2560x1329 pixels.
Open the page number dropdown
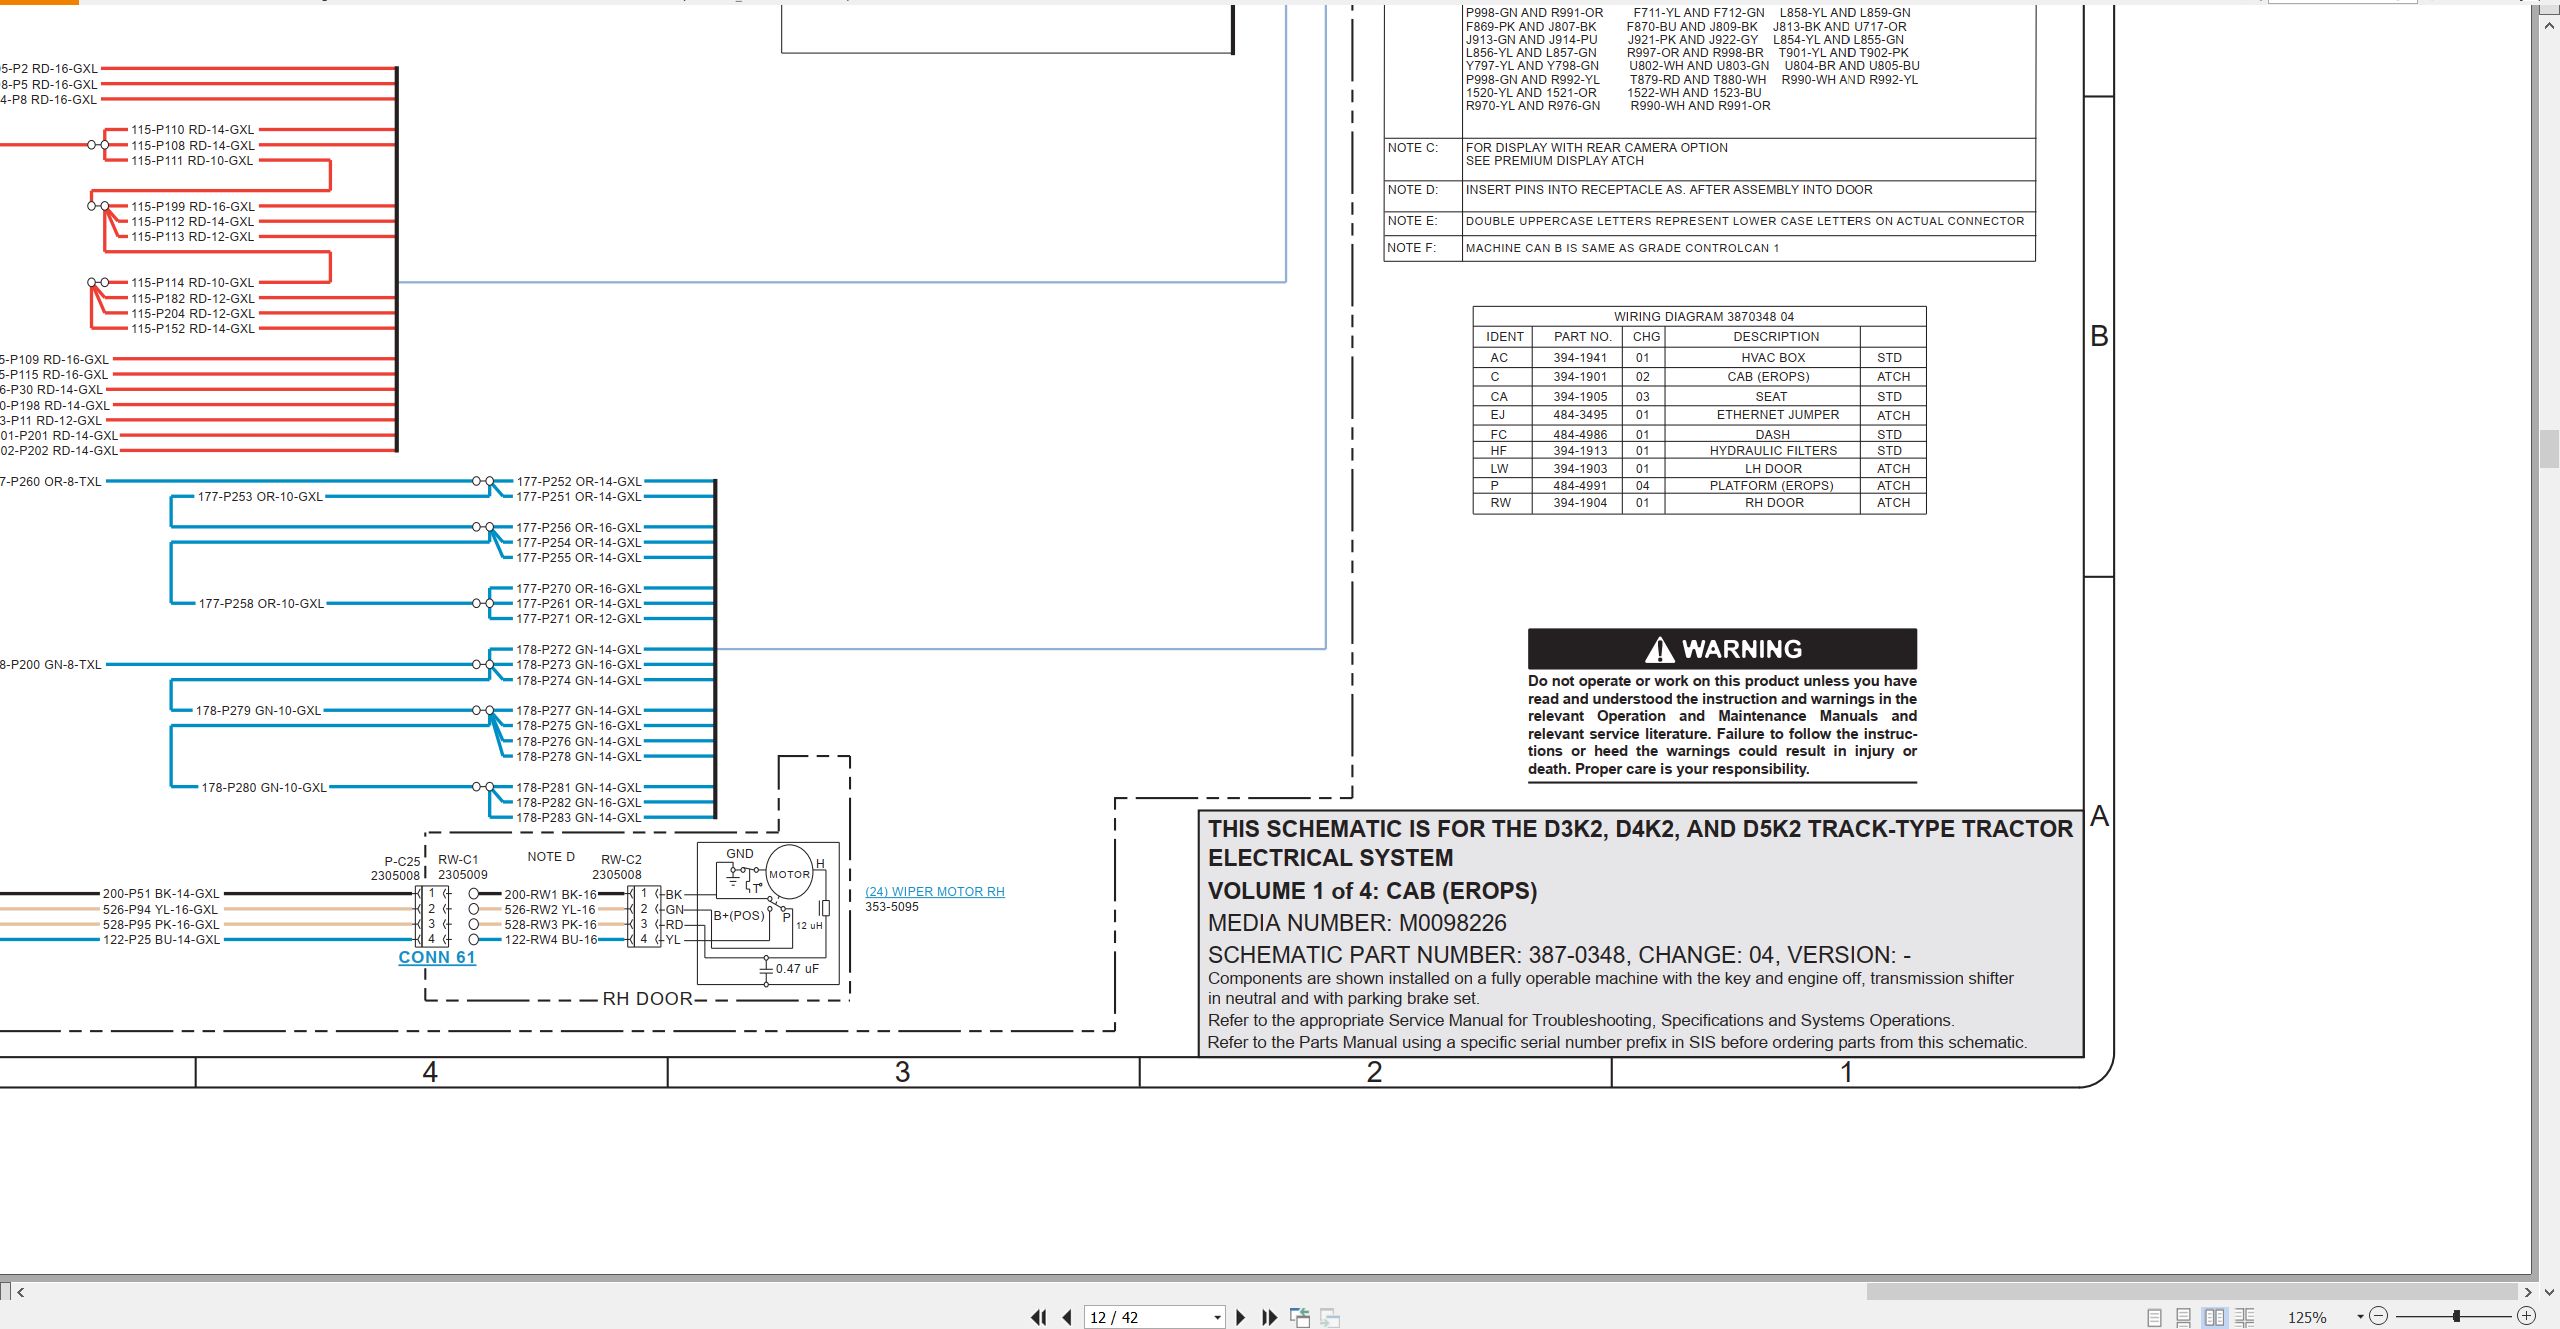[x=1217, y=1317]
